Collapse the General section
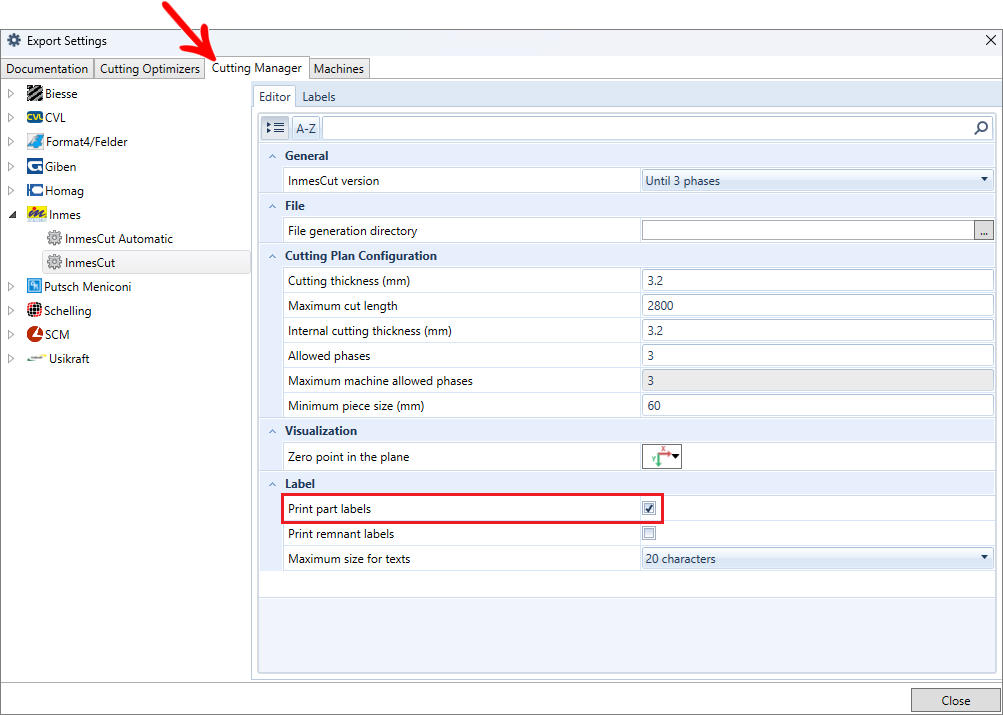 coord(272,156)
